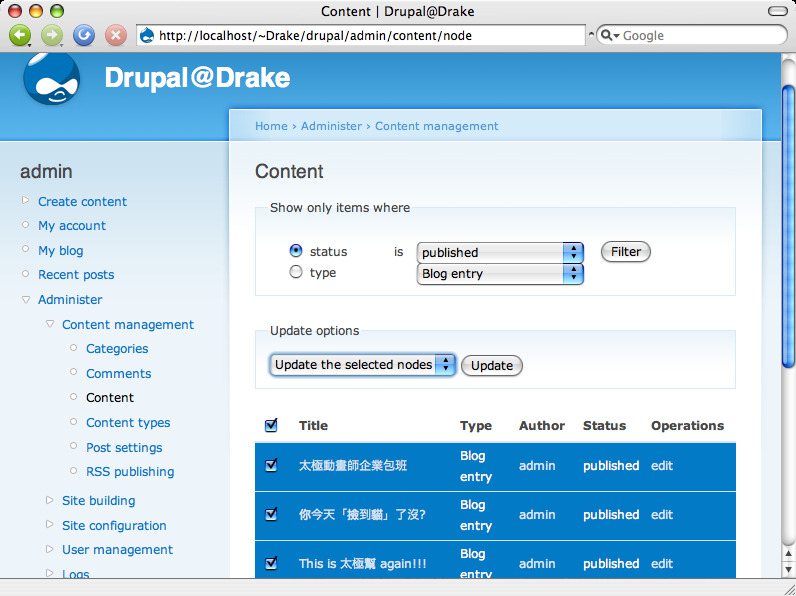The height and width of the screenshot is (596, 796).
Task: Reload the page with the blue refresh button
Action: [x=84, y=35]
